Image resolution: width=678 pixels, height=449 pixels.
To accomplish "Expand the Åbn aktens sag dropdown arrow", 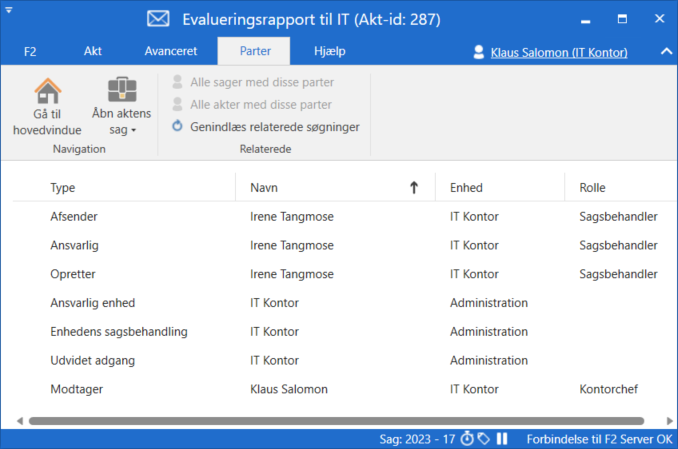I will pyautogui.click(x=133, y=130).
